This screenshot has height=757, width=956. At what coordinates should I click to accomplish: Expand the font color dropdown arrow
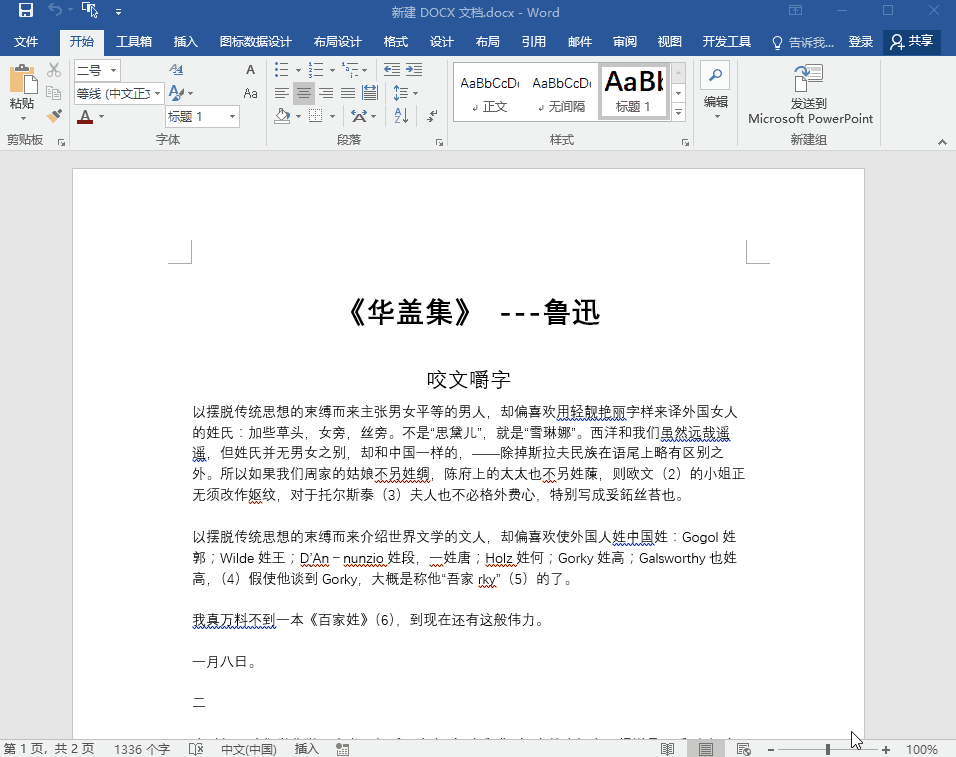click(x=101, y=116)
